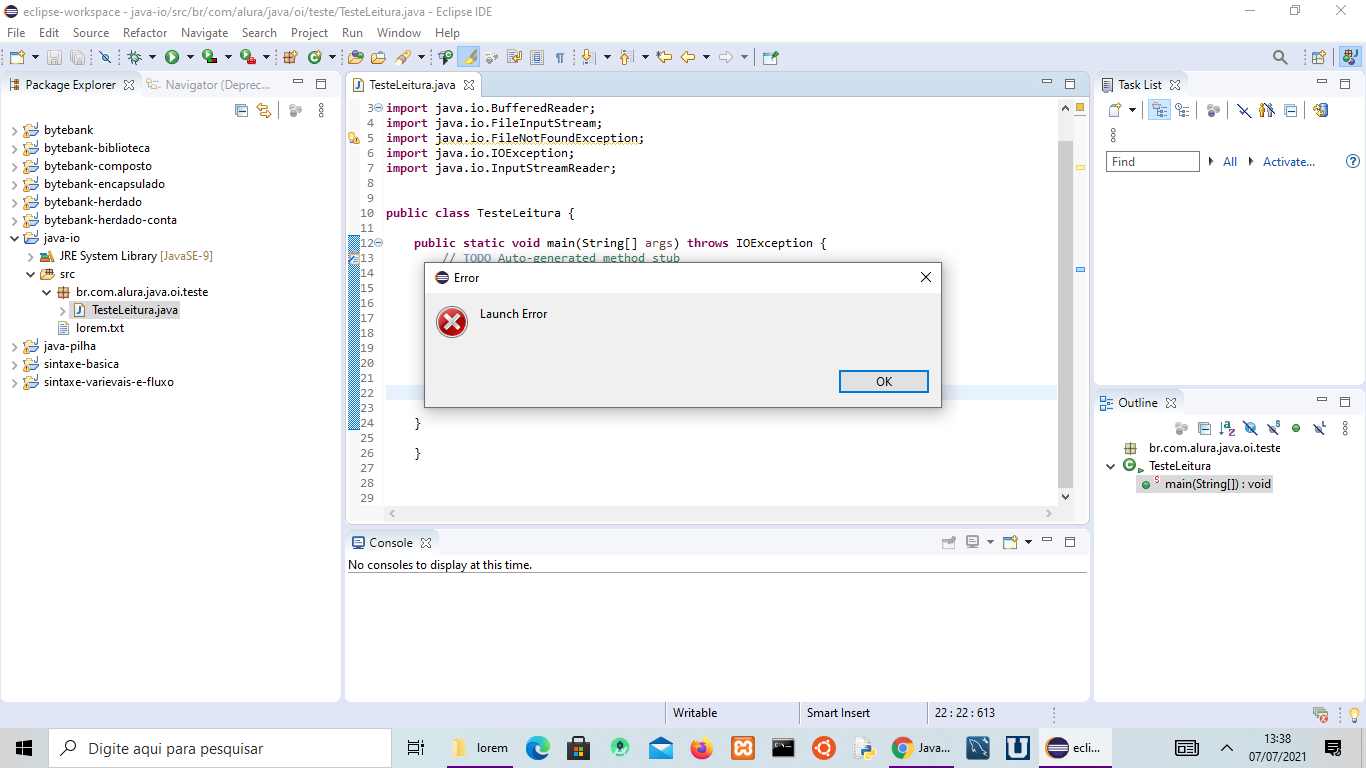Expand the java-pilha project
The width and height of the screenshot is (1366, 768).
point(14,346)
